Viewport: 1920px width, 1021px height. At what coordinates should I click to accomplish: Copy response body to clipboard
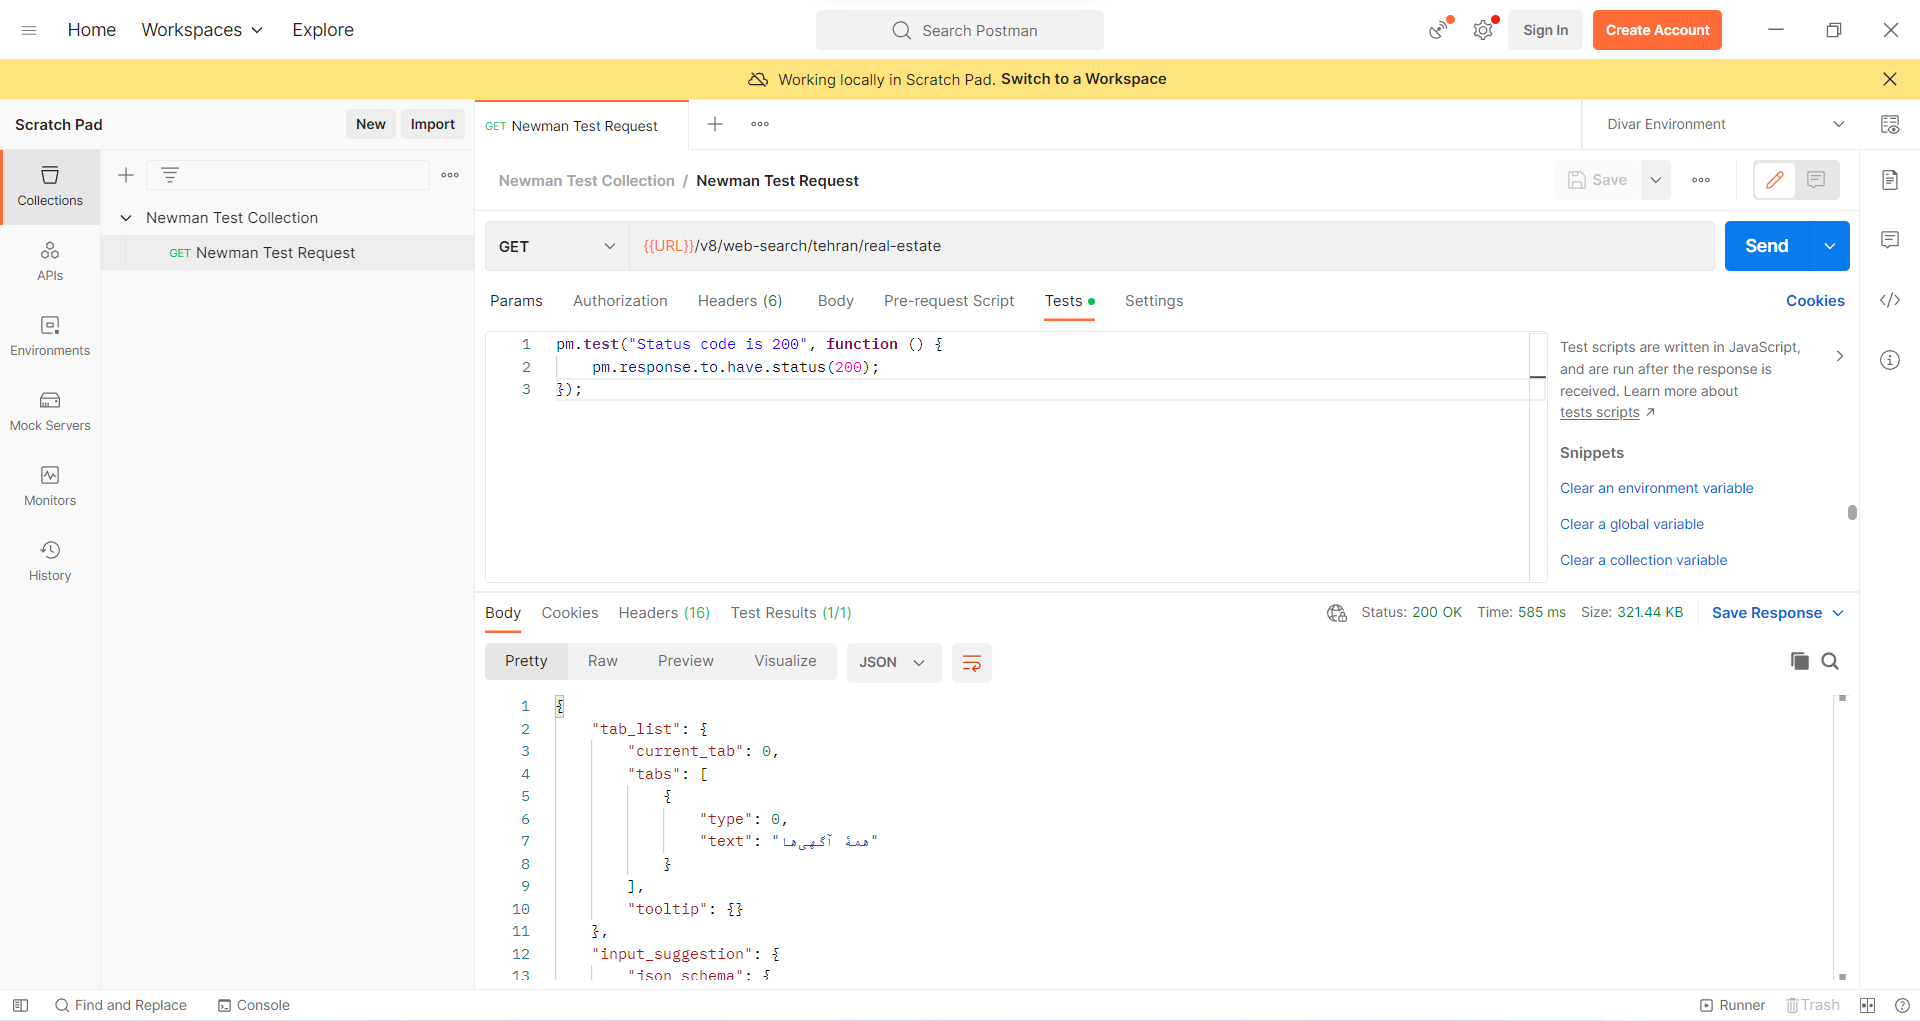point(1800,661)
